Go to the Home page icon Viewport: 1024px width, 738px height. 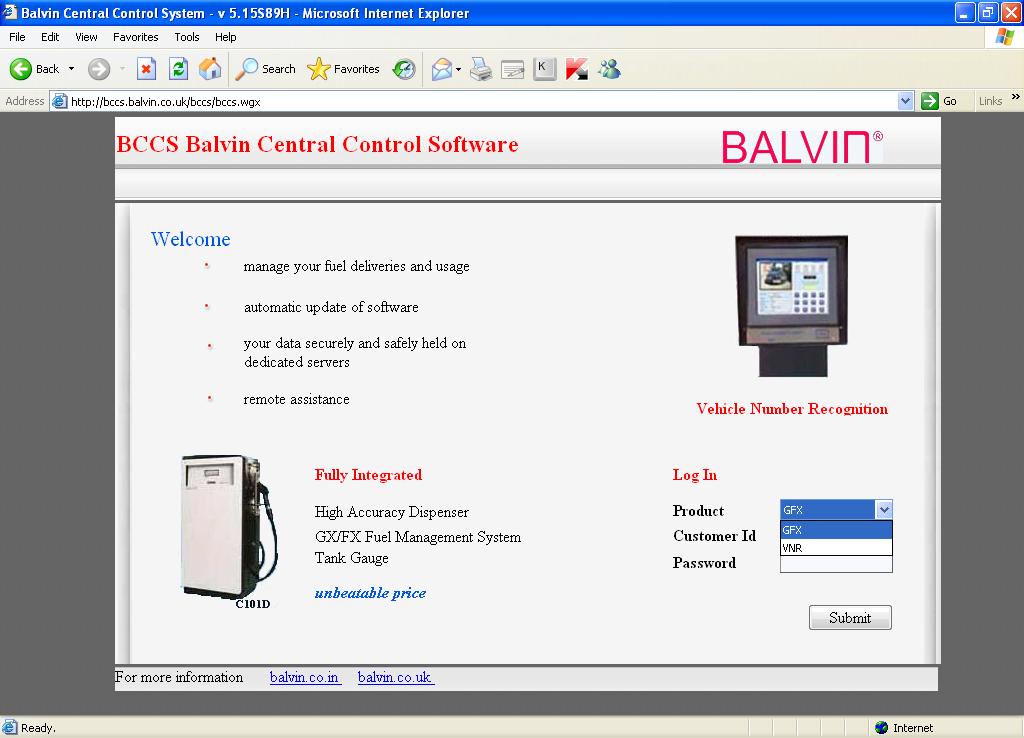point(210,69)
